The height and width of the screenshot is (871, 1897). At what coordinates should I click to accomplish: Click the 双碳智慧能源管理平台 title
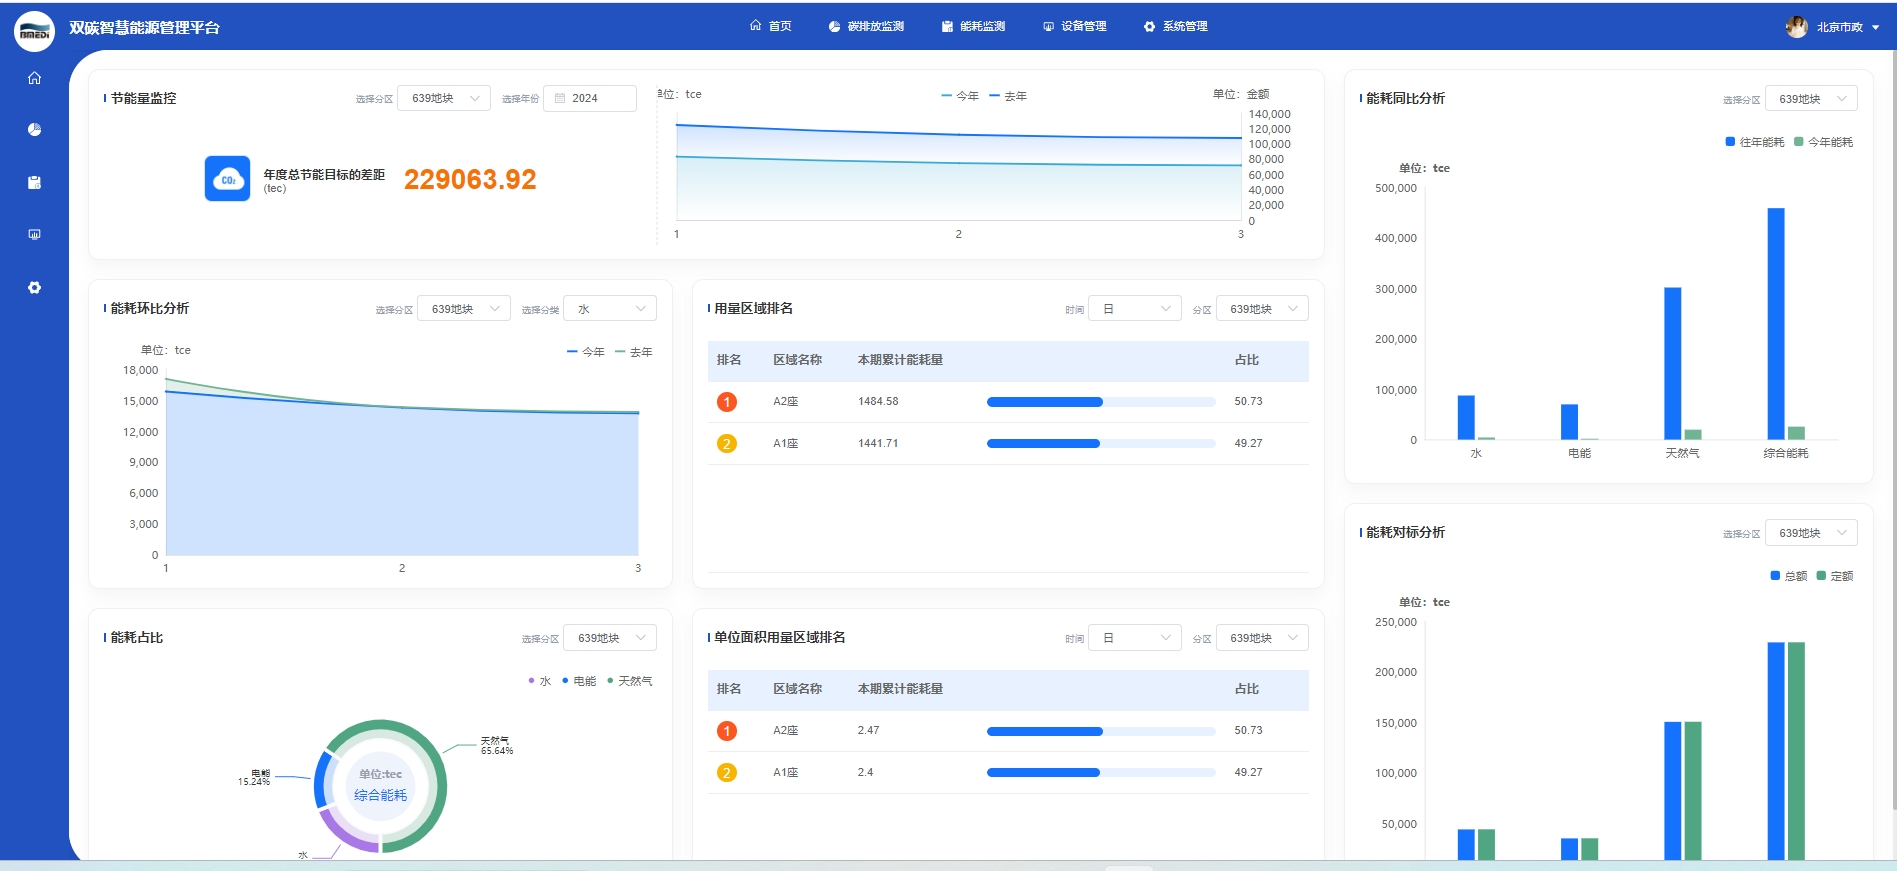[144, 28]
